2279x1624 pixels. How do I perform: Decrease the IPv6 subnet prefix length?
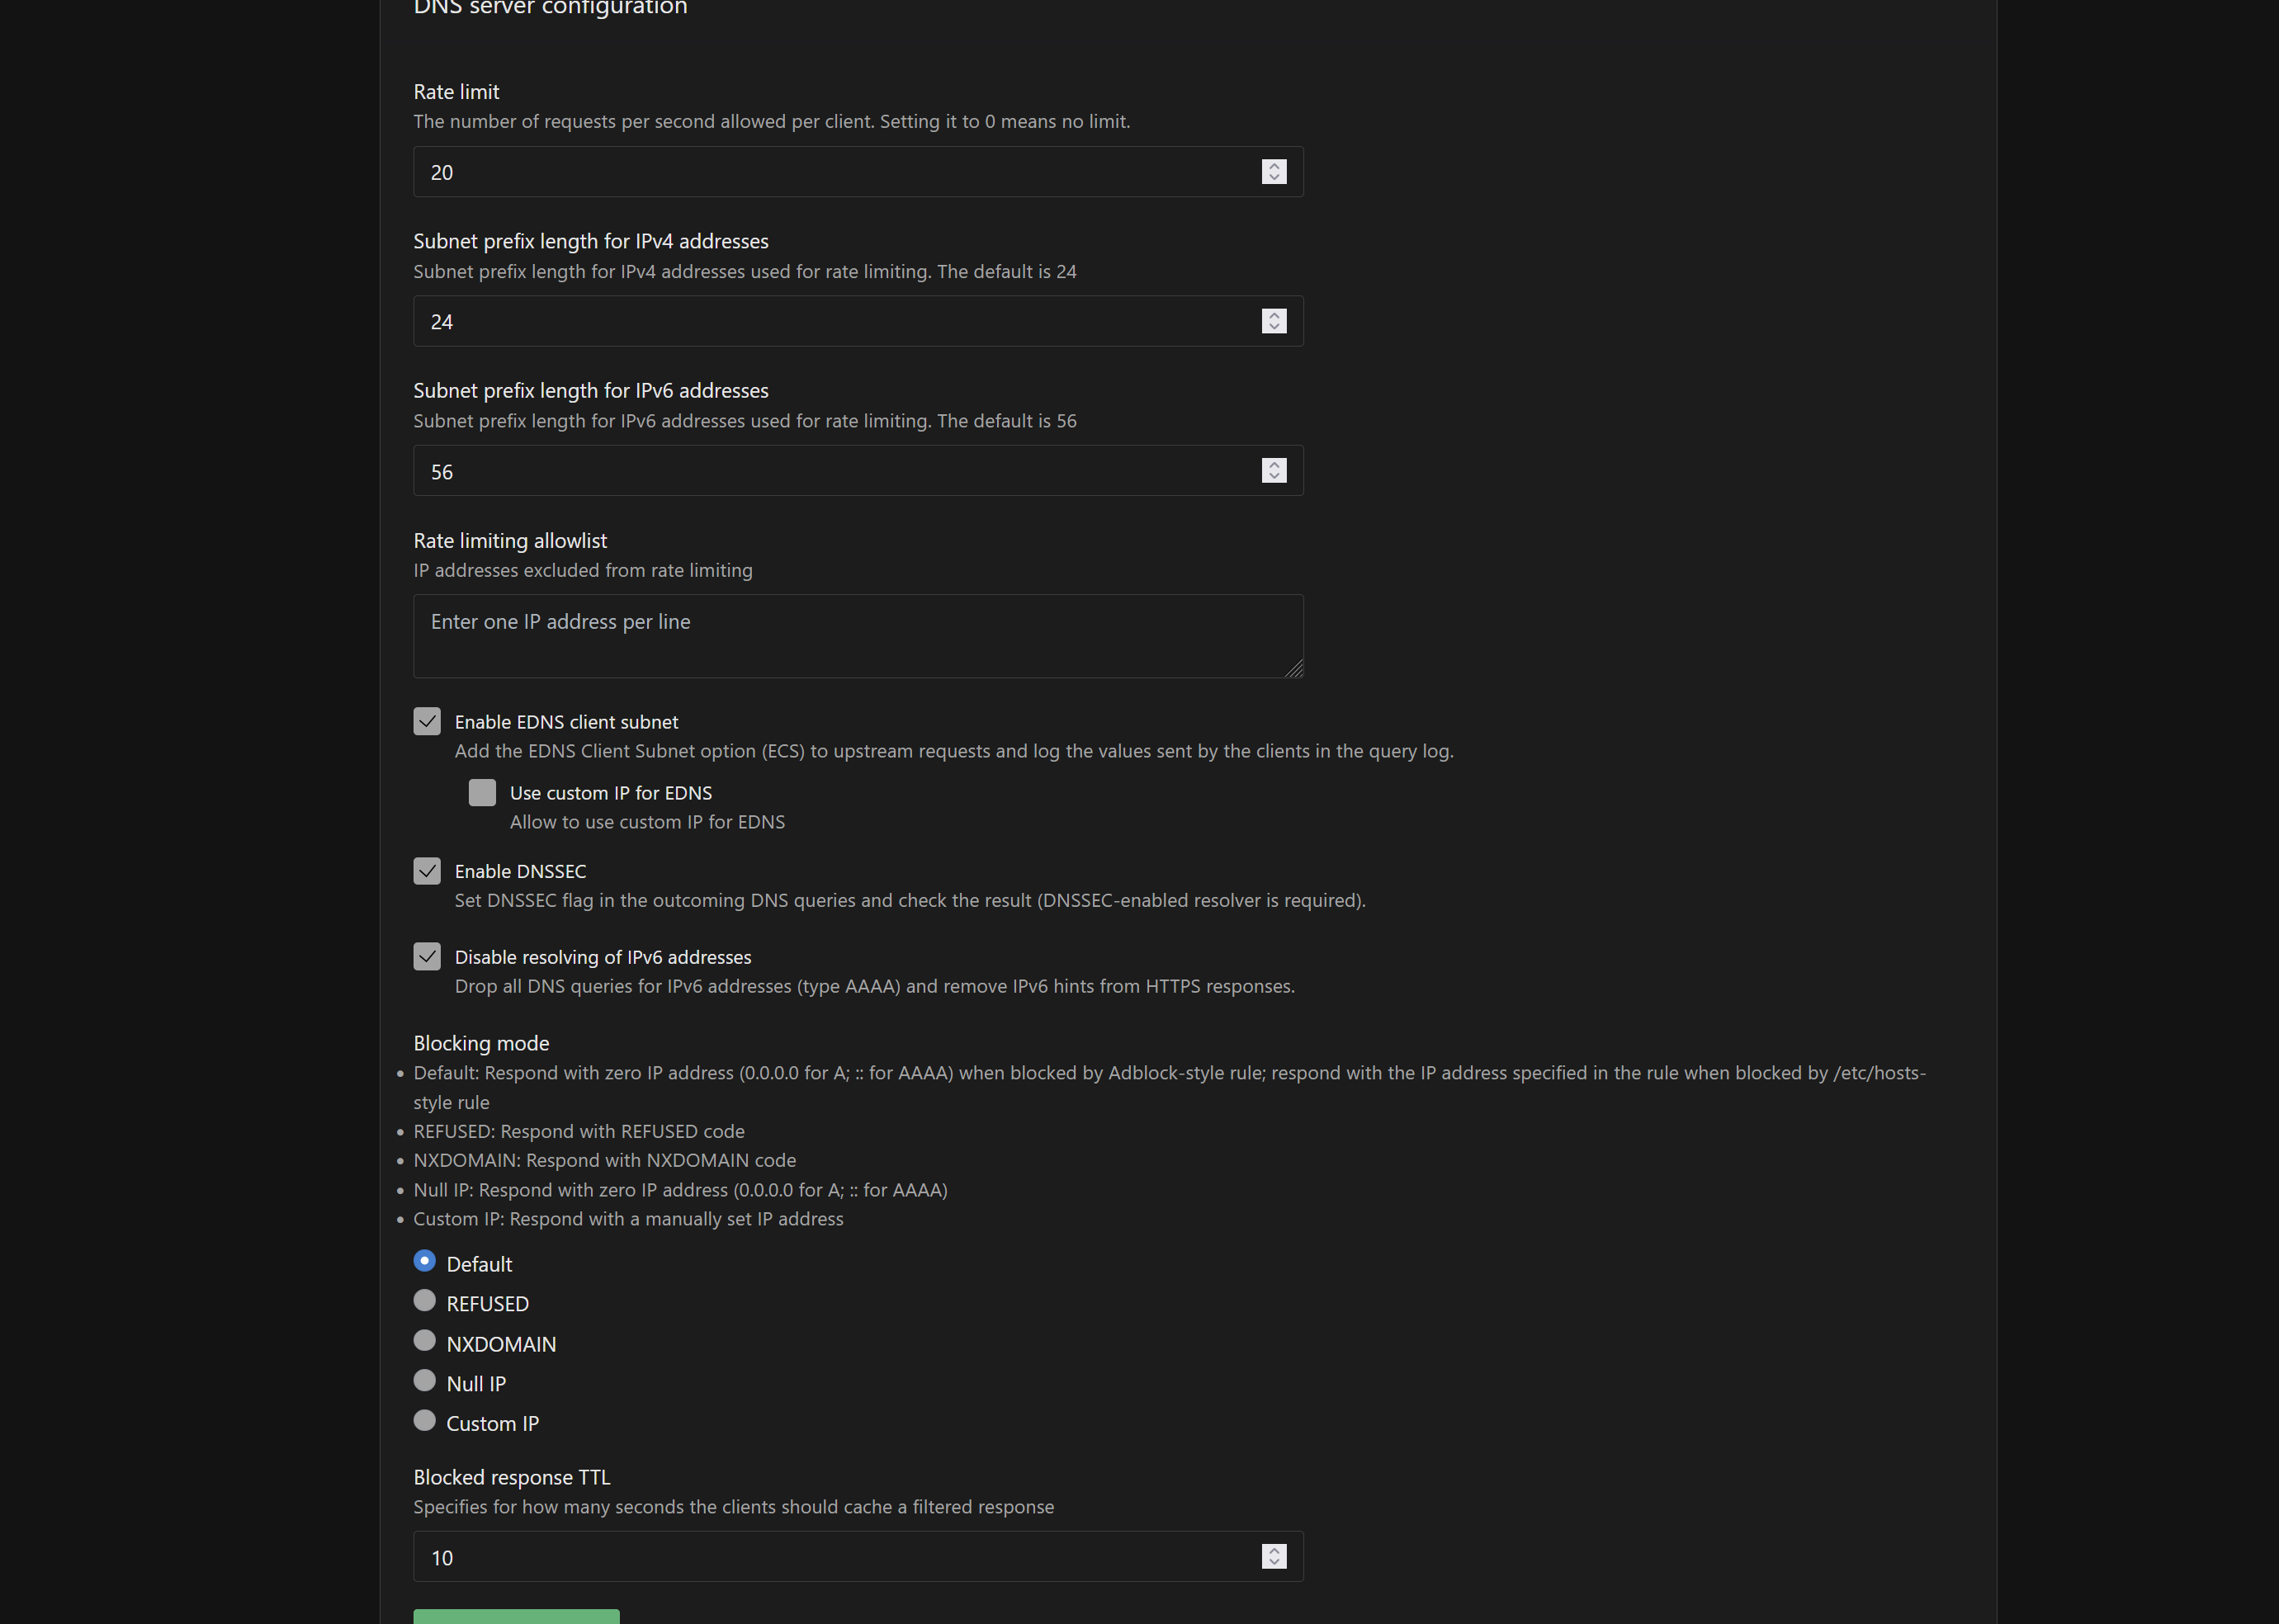pyautogui.click(x=1273, y=477)
